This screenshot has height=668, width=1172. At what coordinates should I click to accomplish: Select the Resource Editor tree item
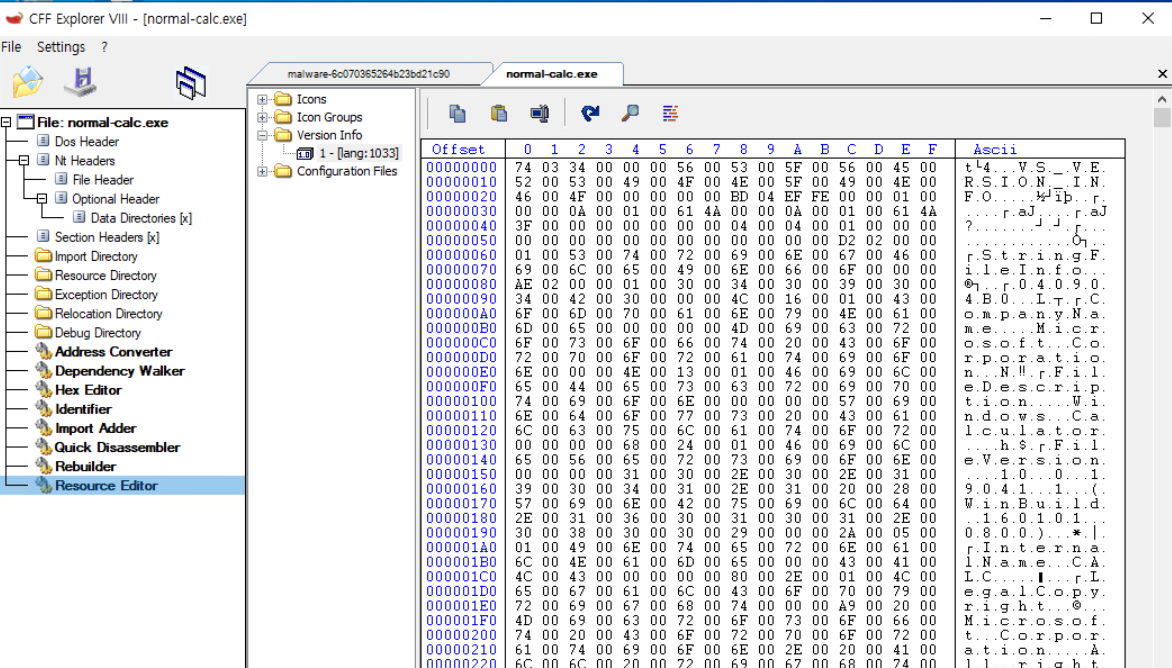[106, 485]
